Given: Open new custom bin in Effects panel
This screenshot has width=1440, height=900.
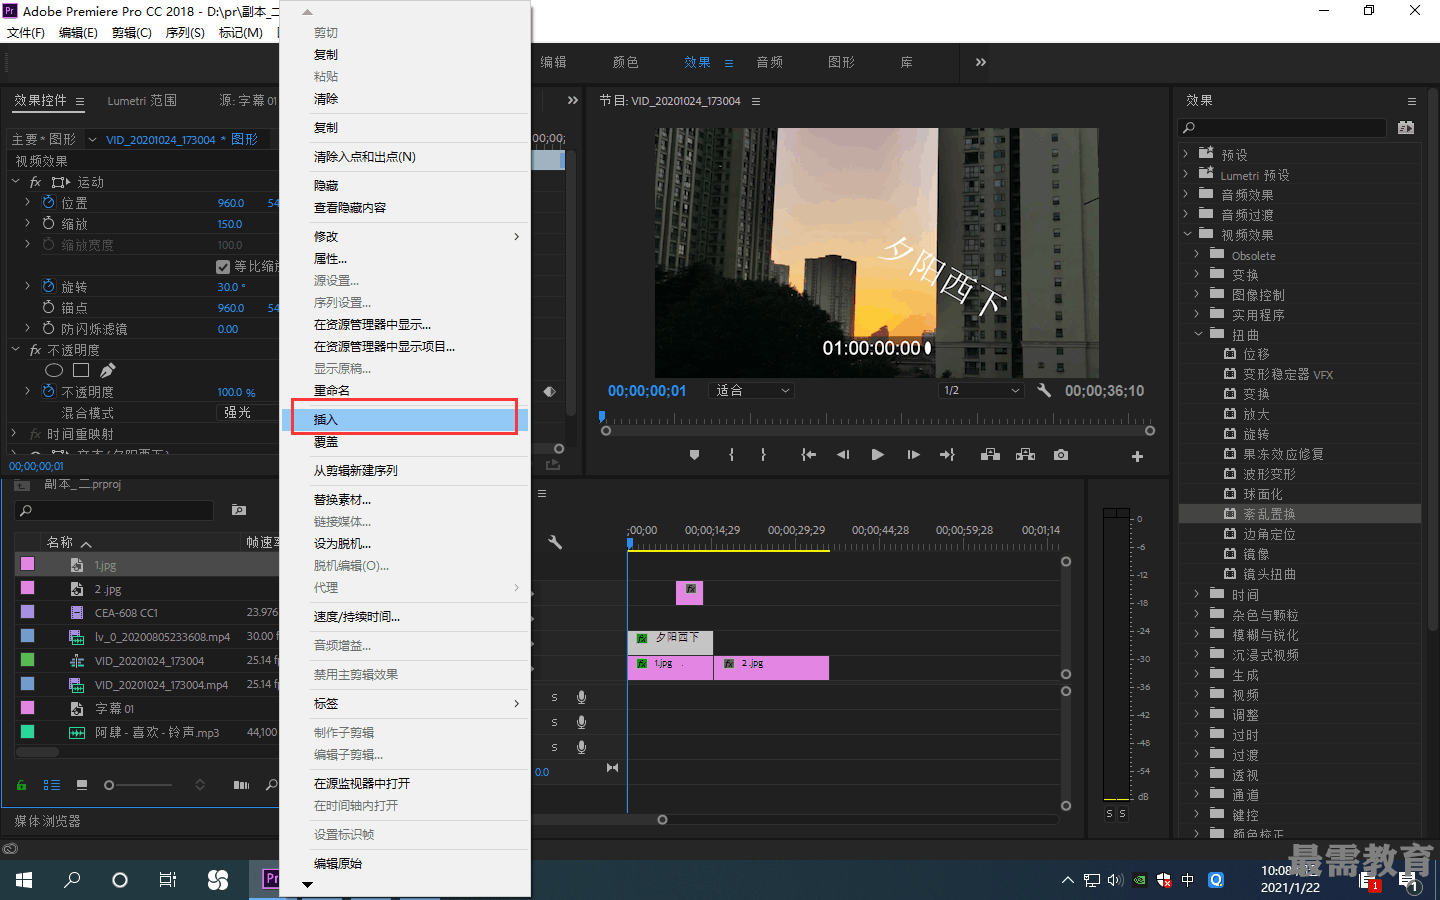Looking at the screenshot, I should (1406, 127).
